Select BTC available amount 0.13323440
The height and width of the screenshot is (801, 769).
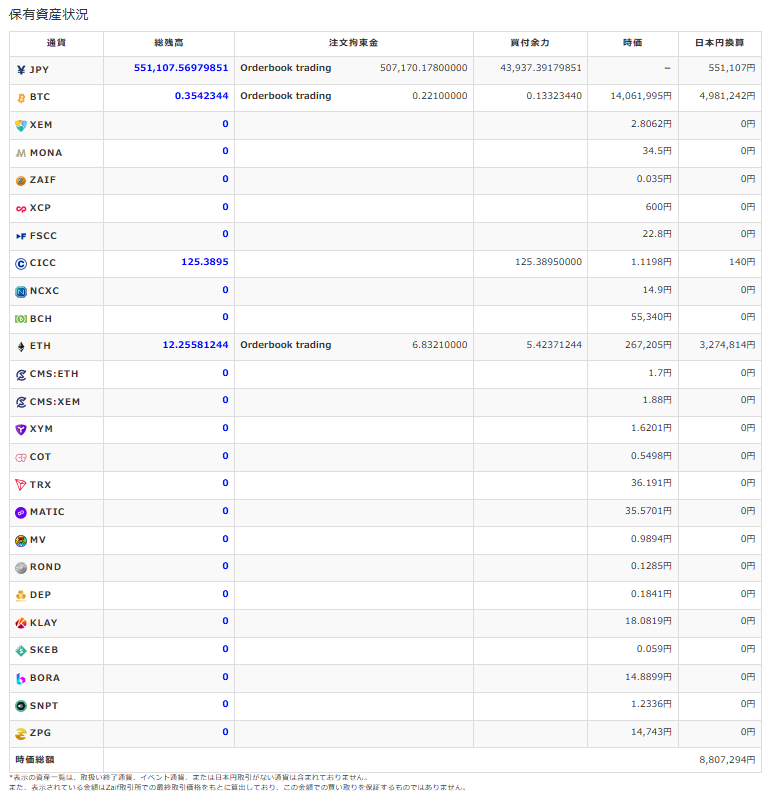[554, 96]
